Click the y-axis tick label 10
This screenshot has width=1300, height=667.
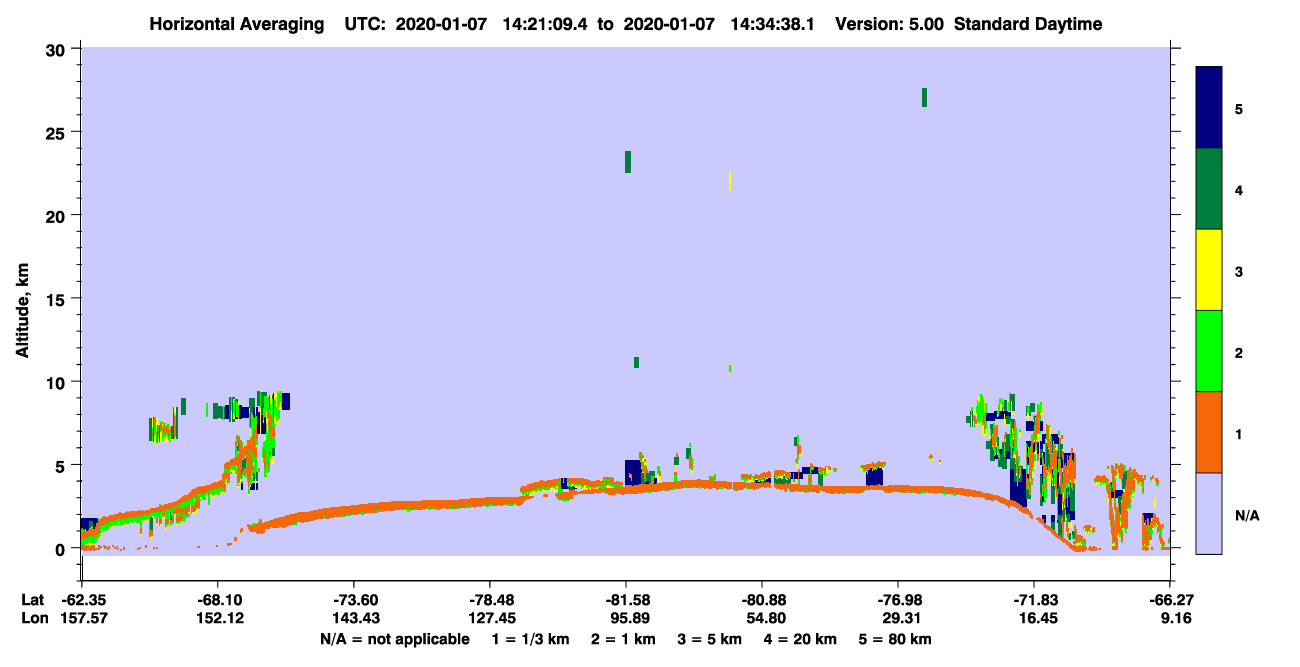click(58, 382)
